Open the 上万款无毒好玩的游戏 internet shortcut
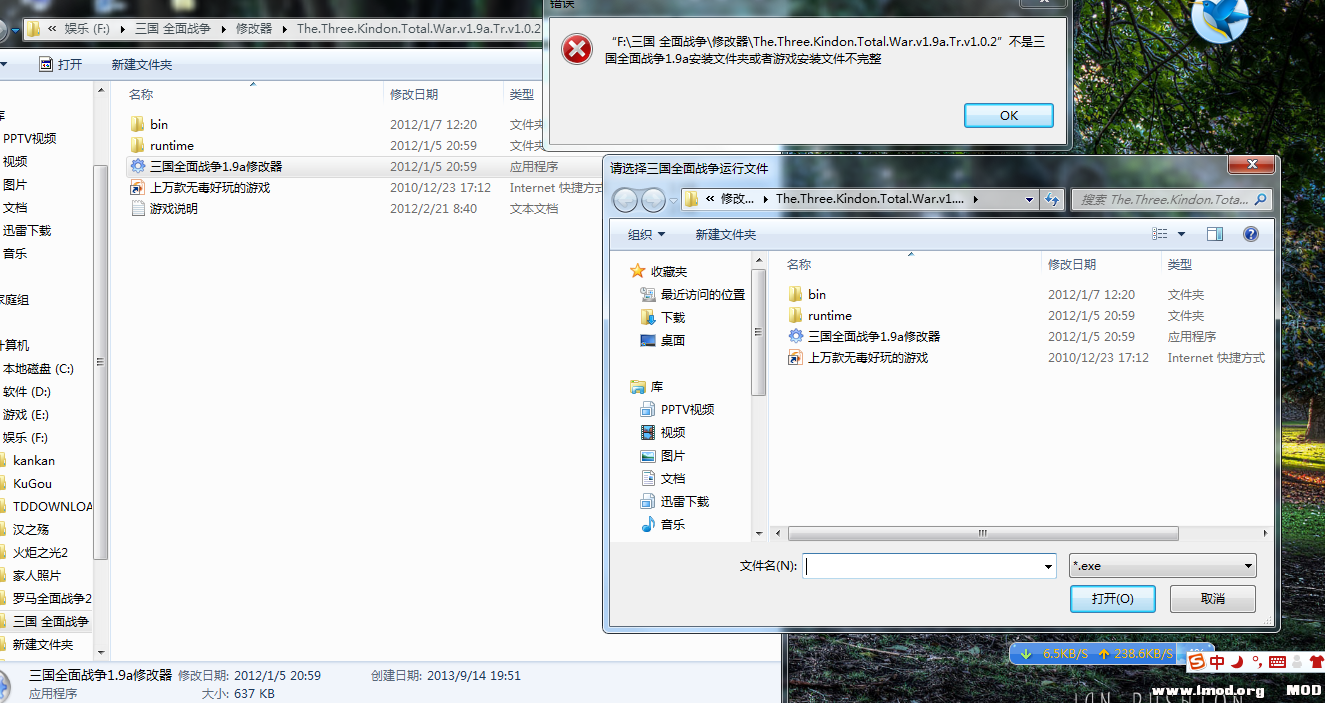The image size is (1325, 703). [210, 187]
